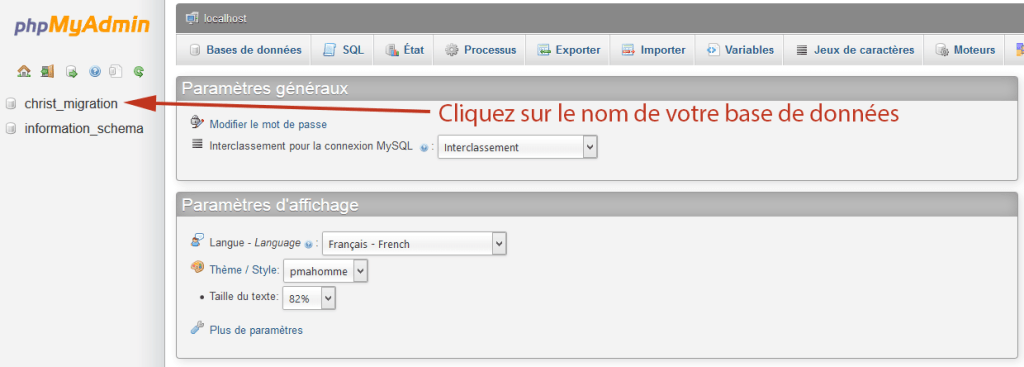Open the Taille du texte 82% dropdown
1024x367 pixels.
tap(308, 298)
